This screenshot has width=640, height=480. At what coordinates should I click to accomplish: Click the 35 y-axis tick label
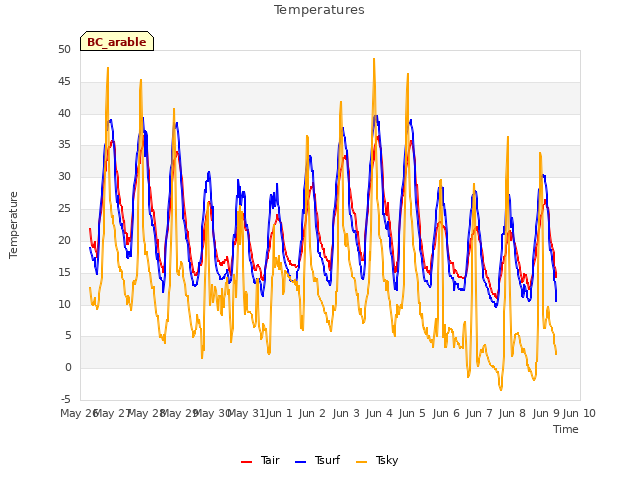64,145
